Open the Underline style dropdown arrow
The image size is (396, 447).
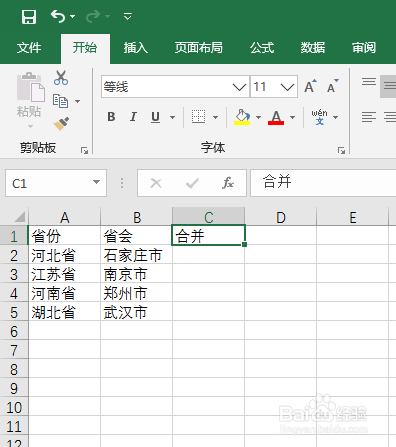172,117
